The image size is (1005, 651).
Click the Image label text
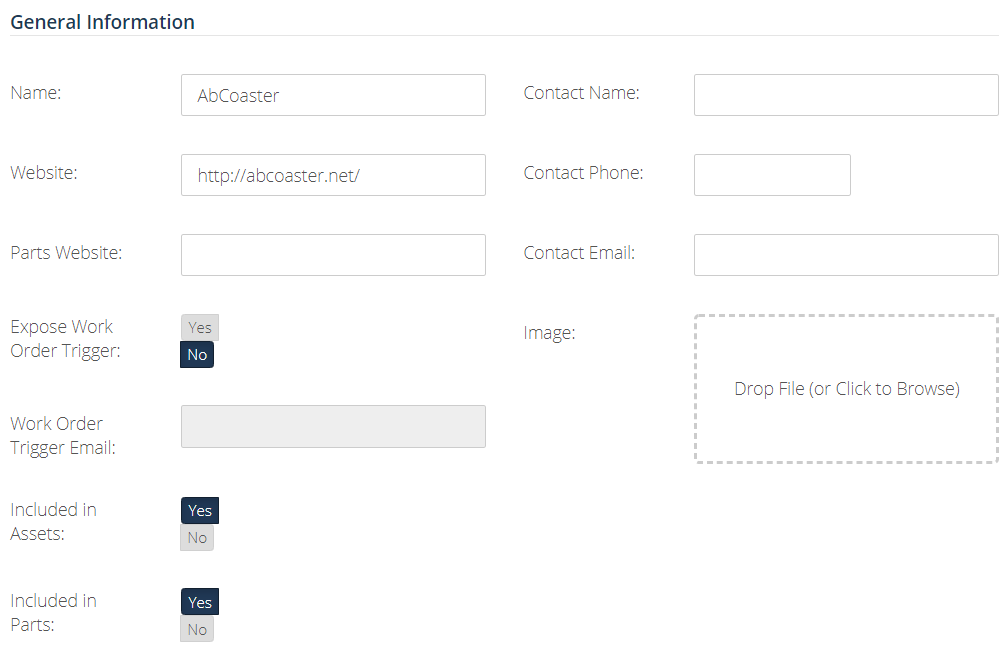[549, 333]
